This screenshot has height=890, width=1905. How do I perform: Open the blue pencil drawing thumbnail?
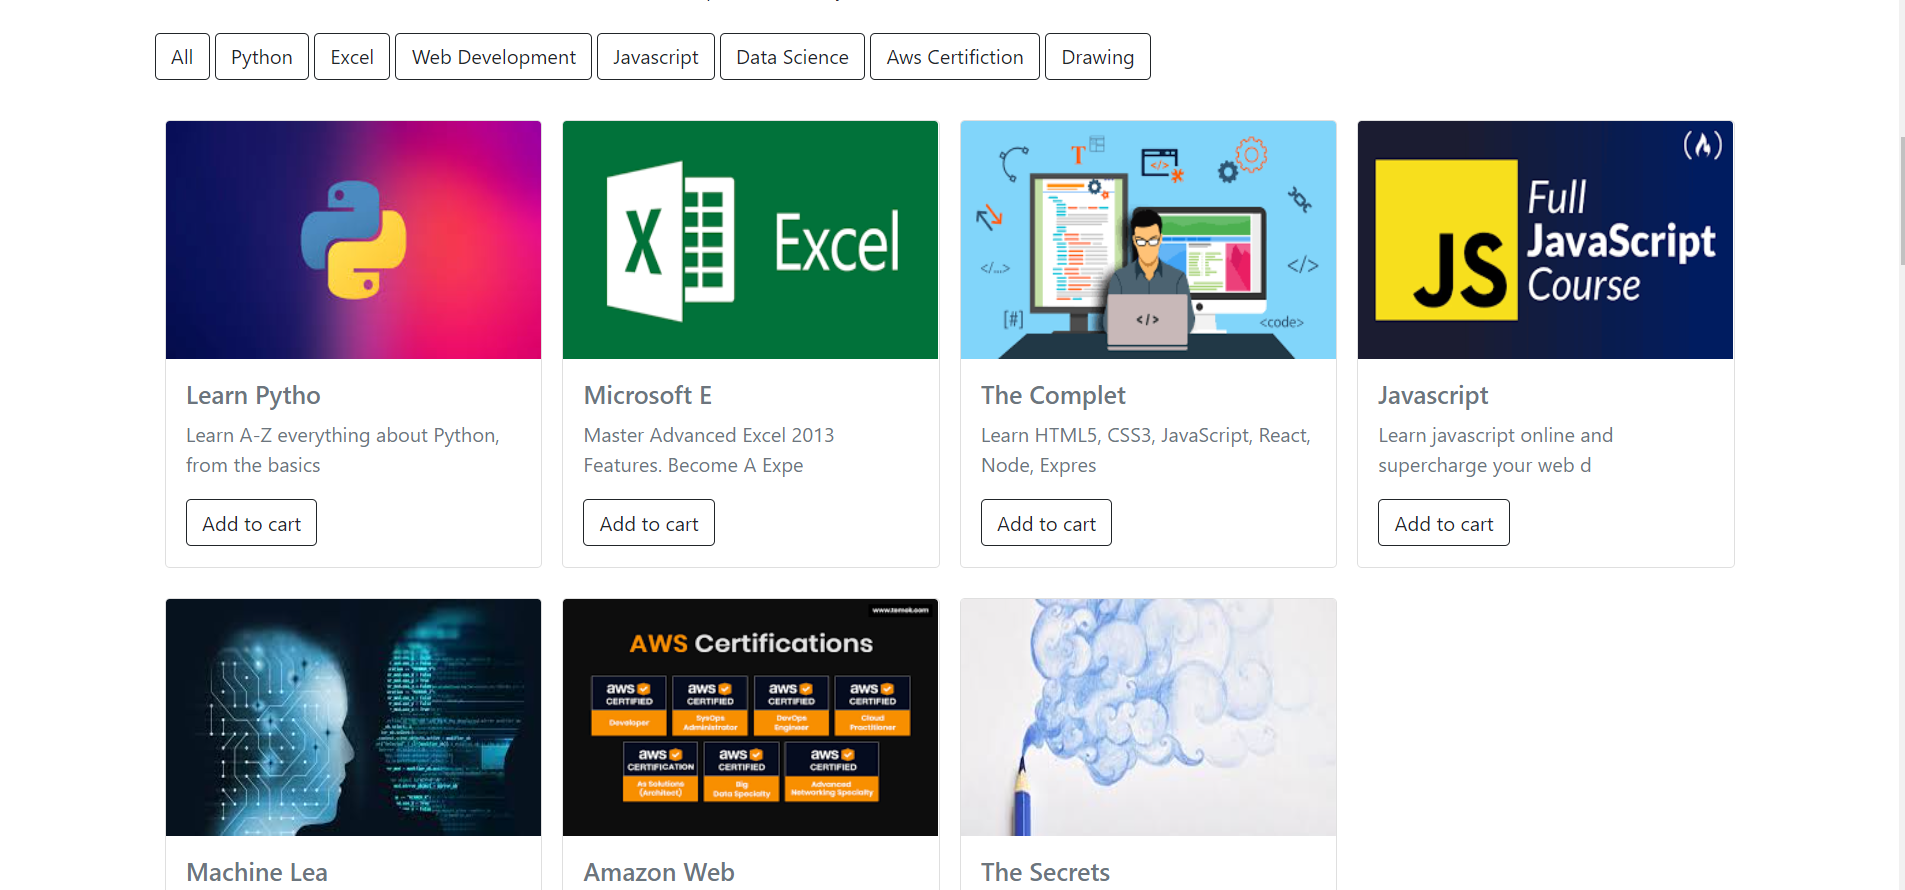point(1148,717)
